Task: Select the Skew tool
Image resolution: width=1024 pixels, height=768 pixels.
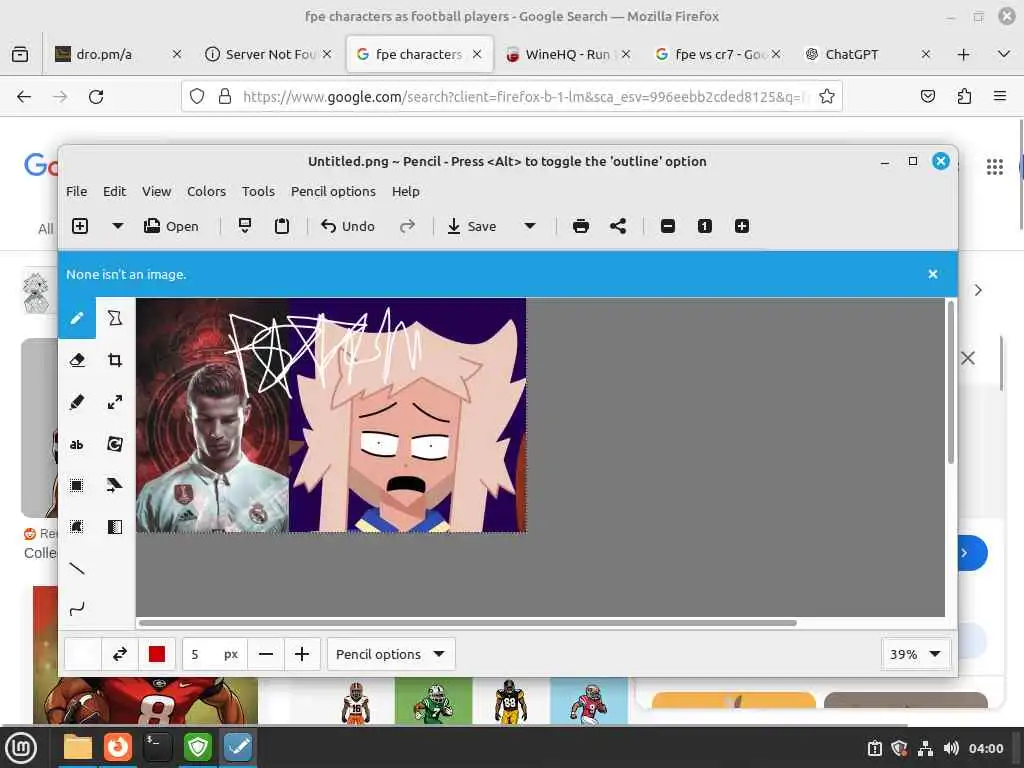Action: pos(115,485)
